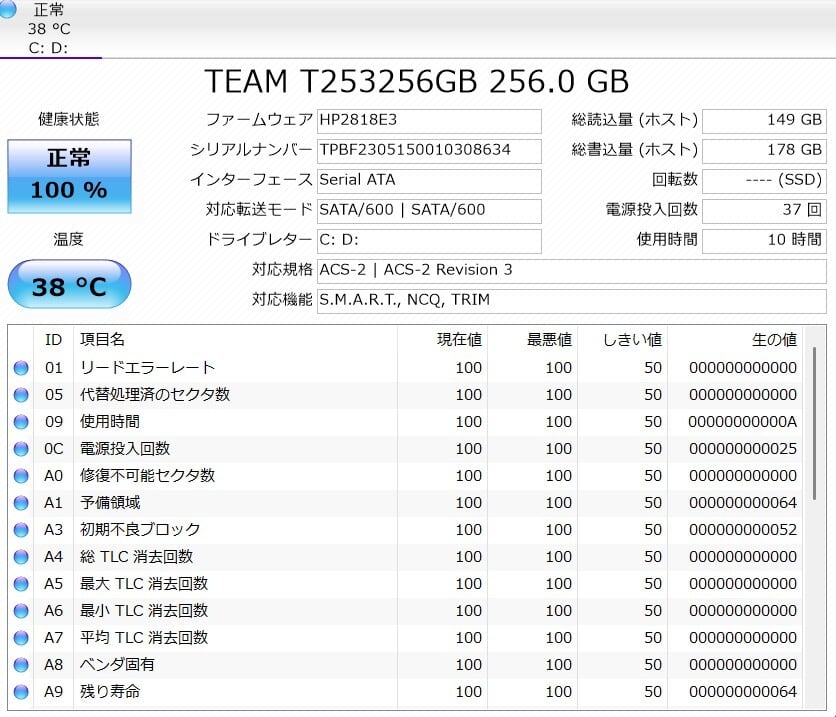The width and height of the screenshot is (836, 717).
Task: Click the 総書込量 (ホスト) value box
Action: (764, 150)
